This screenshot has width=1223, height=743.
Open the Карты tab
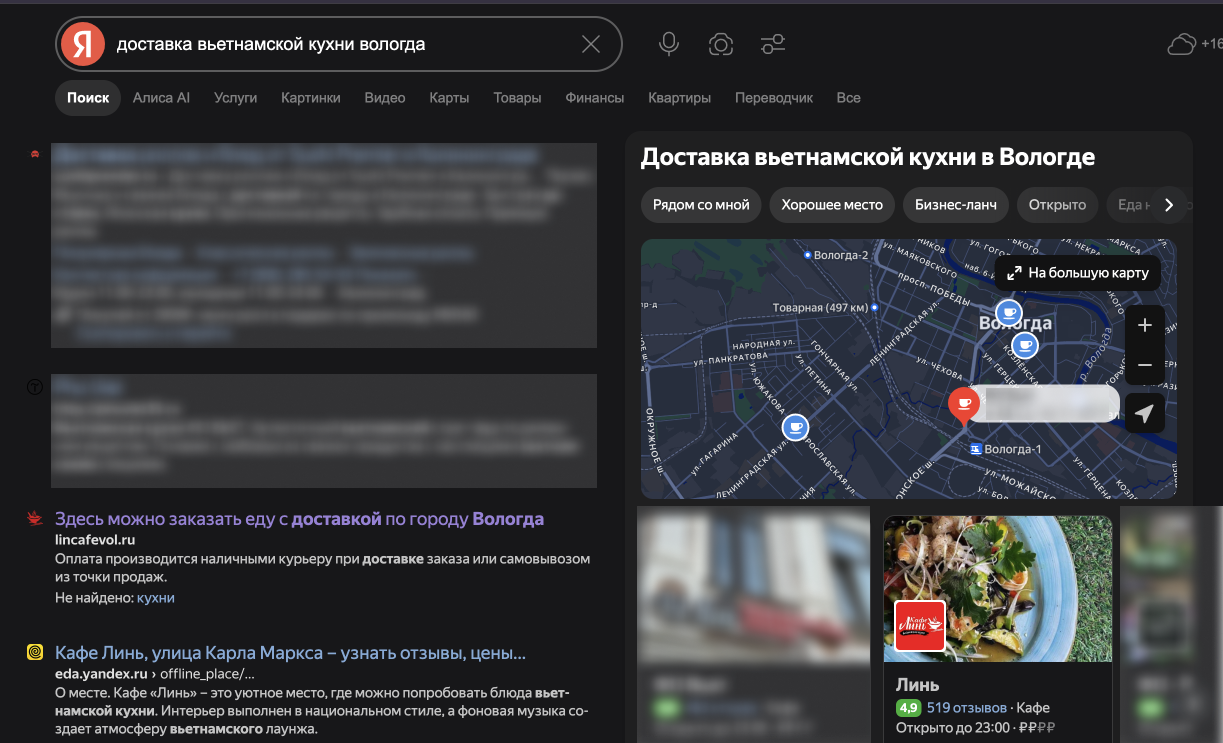[449, 98]
